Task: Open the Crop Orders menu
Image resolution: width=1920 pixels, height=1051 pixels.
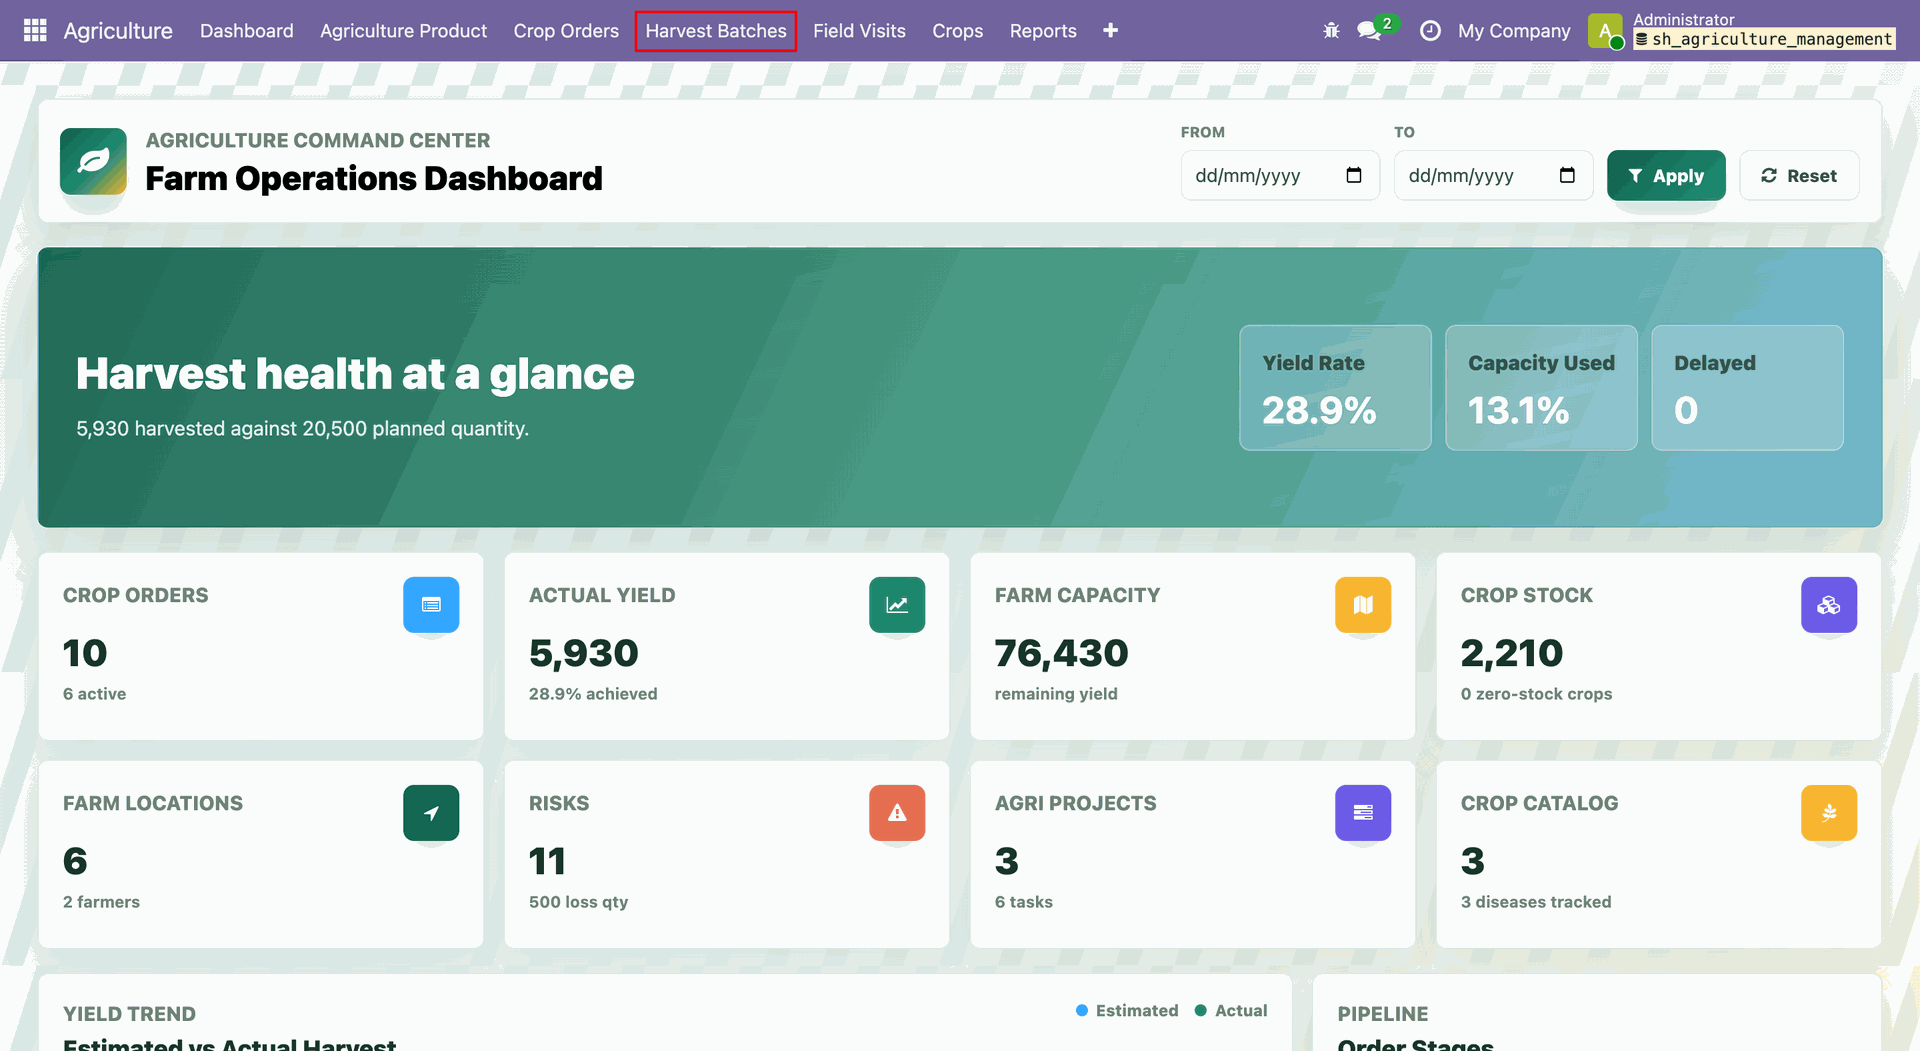Action: coord(566,31)
